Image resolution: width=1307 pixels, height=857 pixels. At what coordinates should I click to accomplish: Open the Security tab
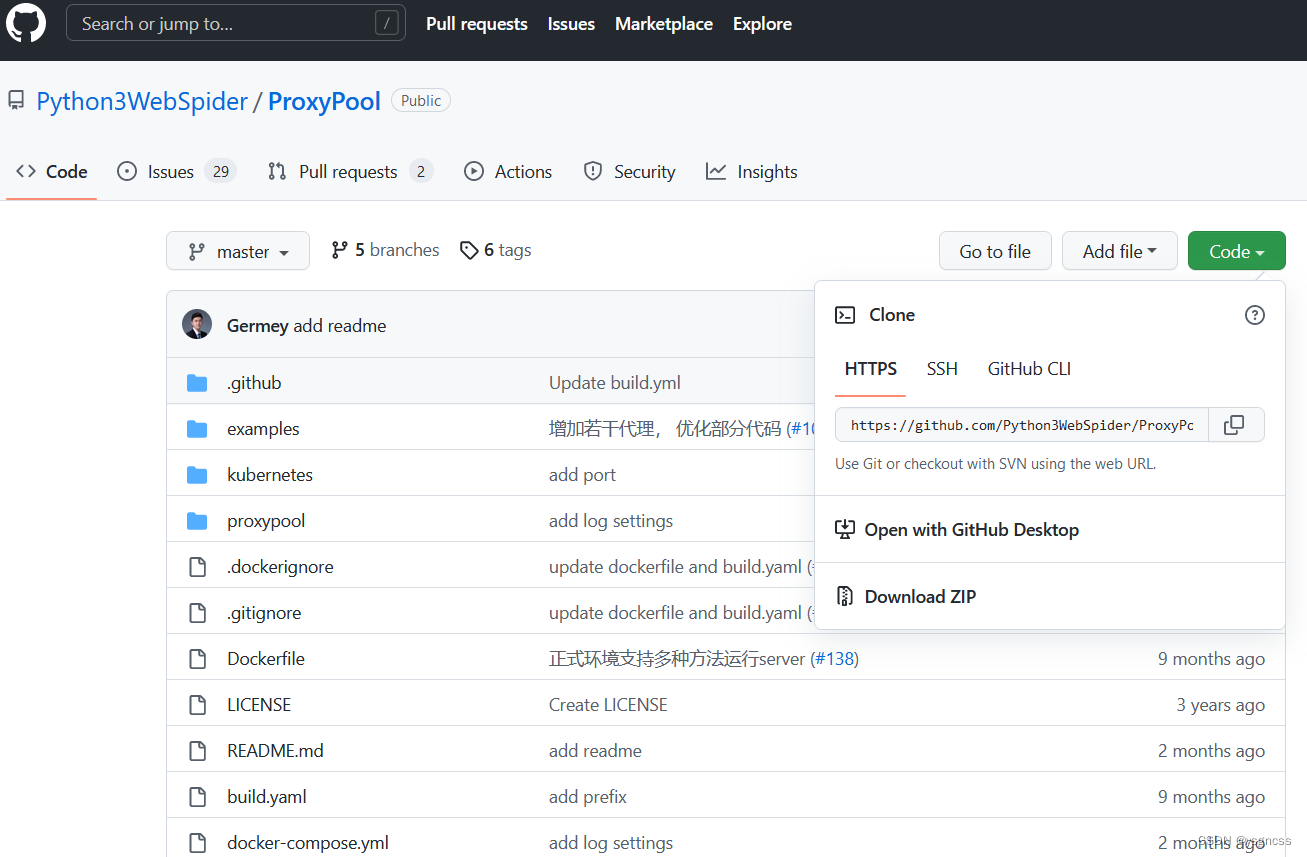tap(630, 172)
